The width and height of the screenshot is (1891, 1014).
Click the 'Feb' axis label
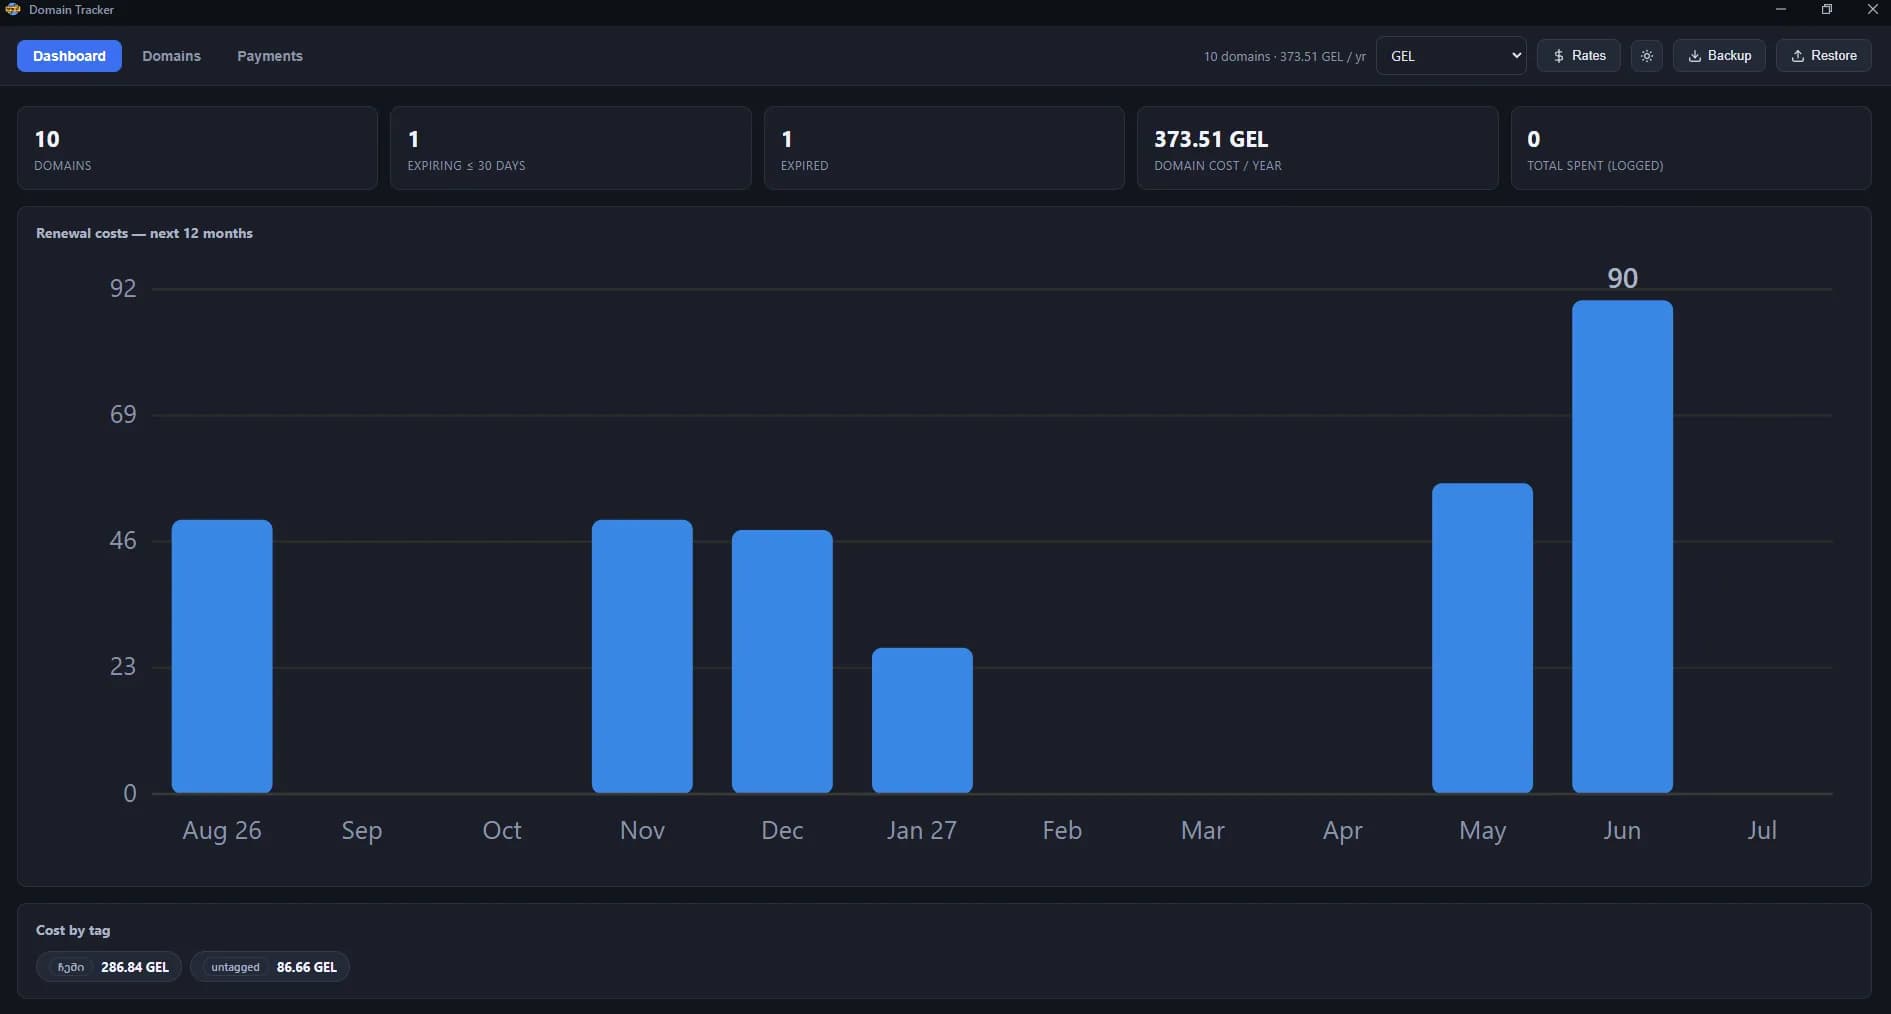coord(1062,830)
